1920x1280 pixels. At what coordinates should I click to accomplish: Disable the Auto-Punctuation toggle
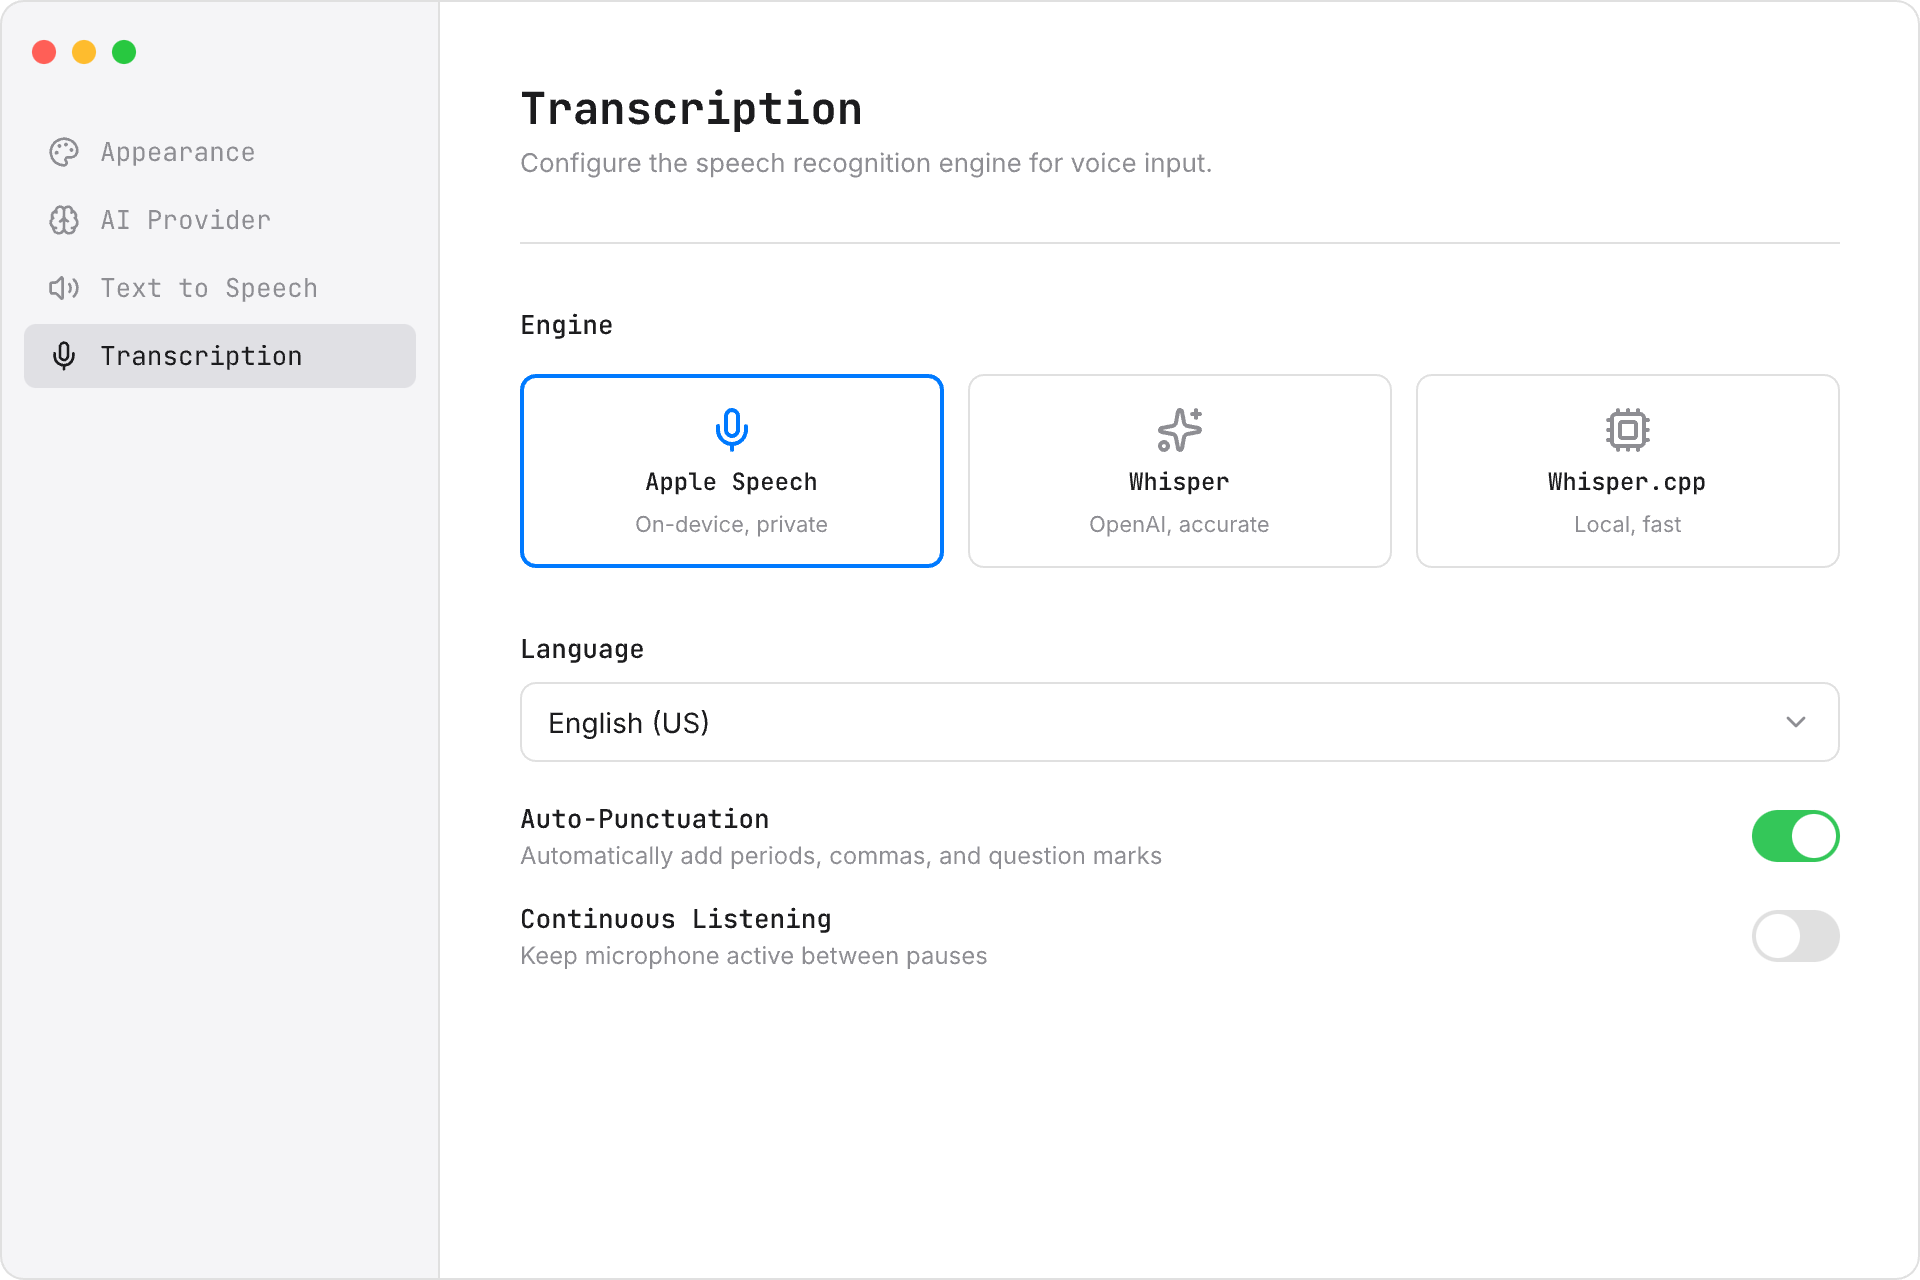tap(1795, 836)
